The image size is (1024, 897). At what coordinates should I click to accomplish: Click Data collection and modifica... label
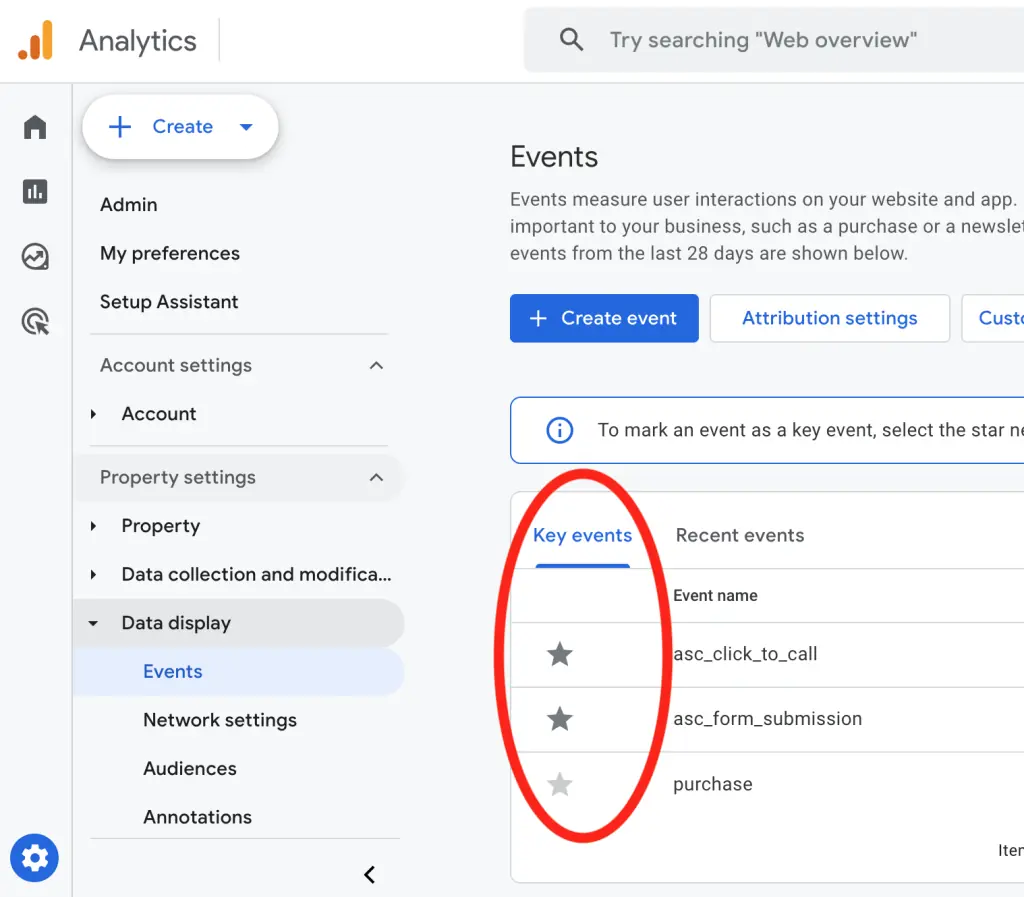coord(257,574)
